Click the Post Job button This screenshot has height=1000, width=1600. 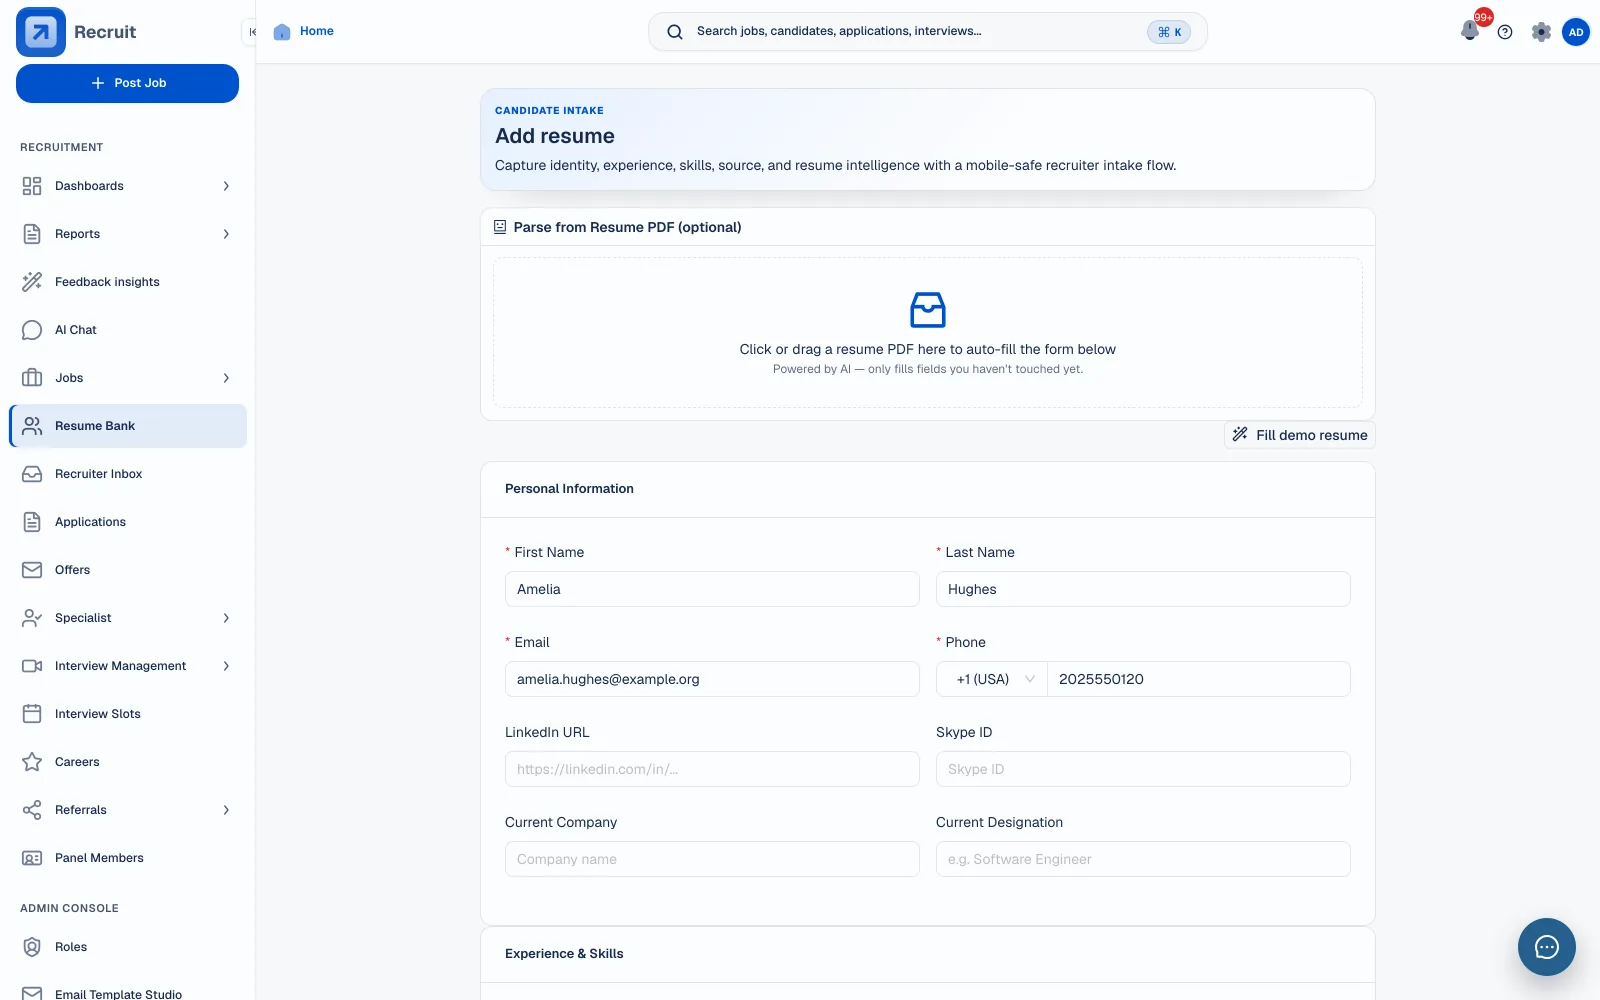[127, 83]
